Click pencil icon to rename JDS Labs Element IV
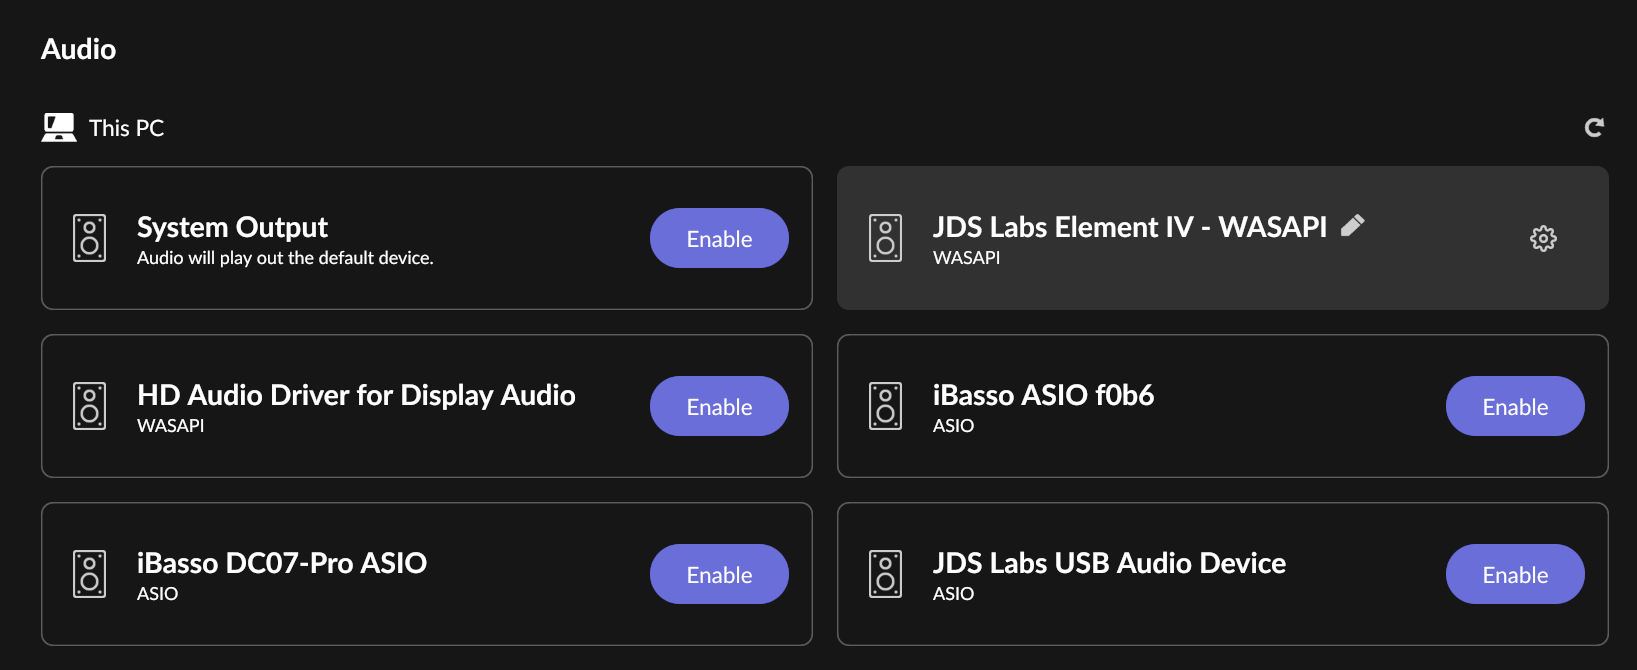This screenshot has height=670, width=1637. [1353, 226]
